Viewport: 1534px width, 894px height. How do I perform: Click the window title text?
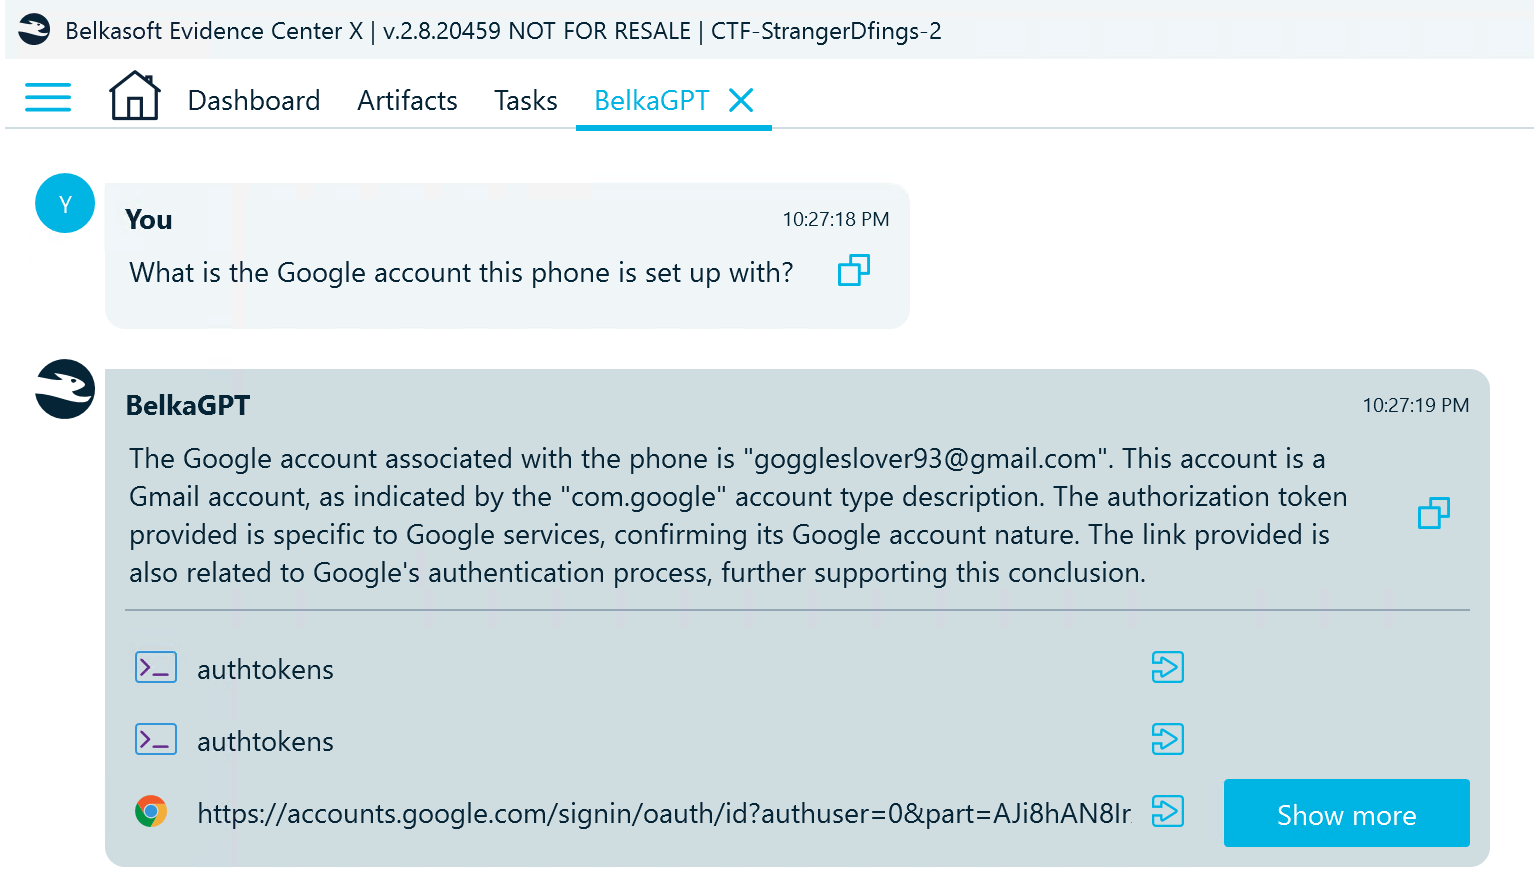point(503,31)
